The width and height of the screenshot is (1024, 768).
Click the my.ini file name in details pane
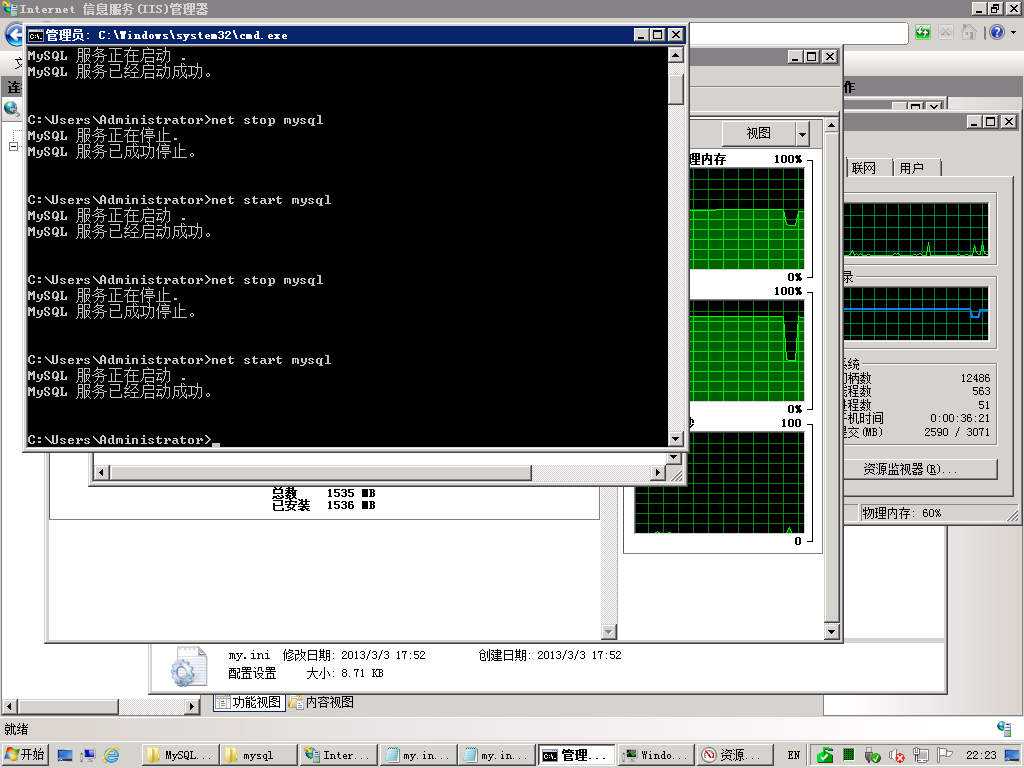coord(249,655)
